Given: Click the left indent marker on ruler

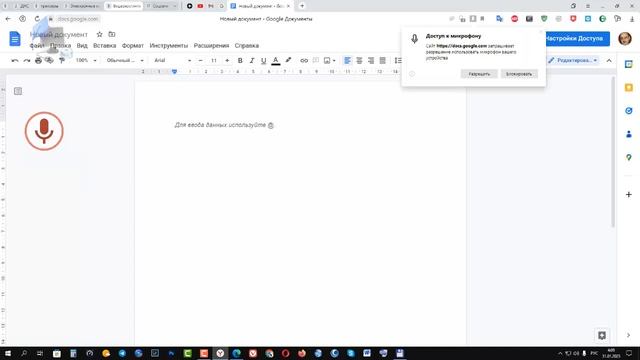Looking at the screenshot, I should click(174, 72).
